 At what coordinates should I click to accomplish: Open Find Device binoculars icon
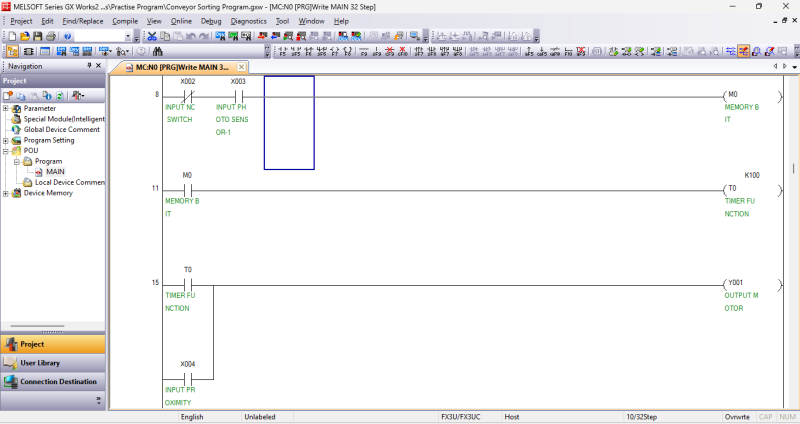click(x=158, y=51)
